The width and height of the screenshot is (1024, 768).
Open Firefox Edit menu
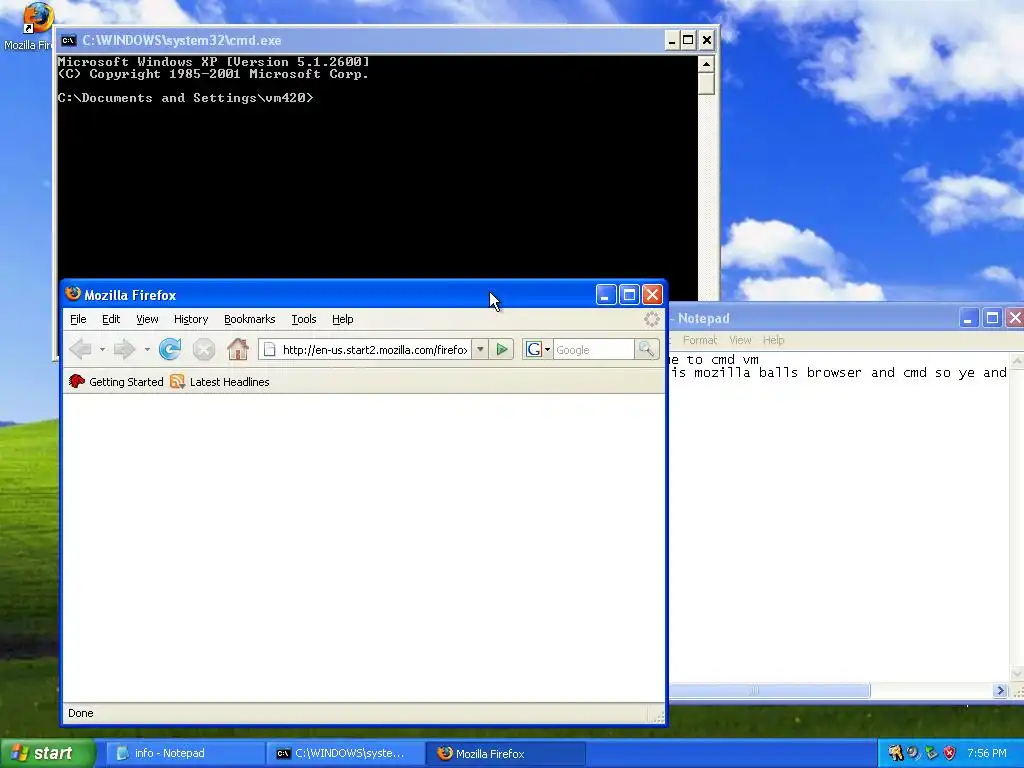[111, 319]
